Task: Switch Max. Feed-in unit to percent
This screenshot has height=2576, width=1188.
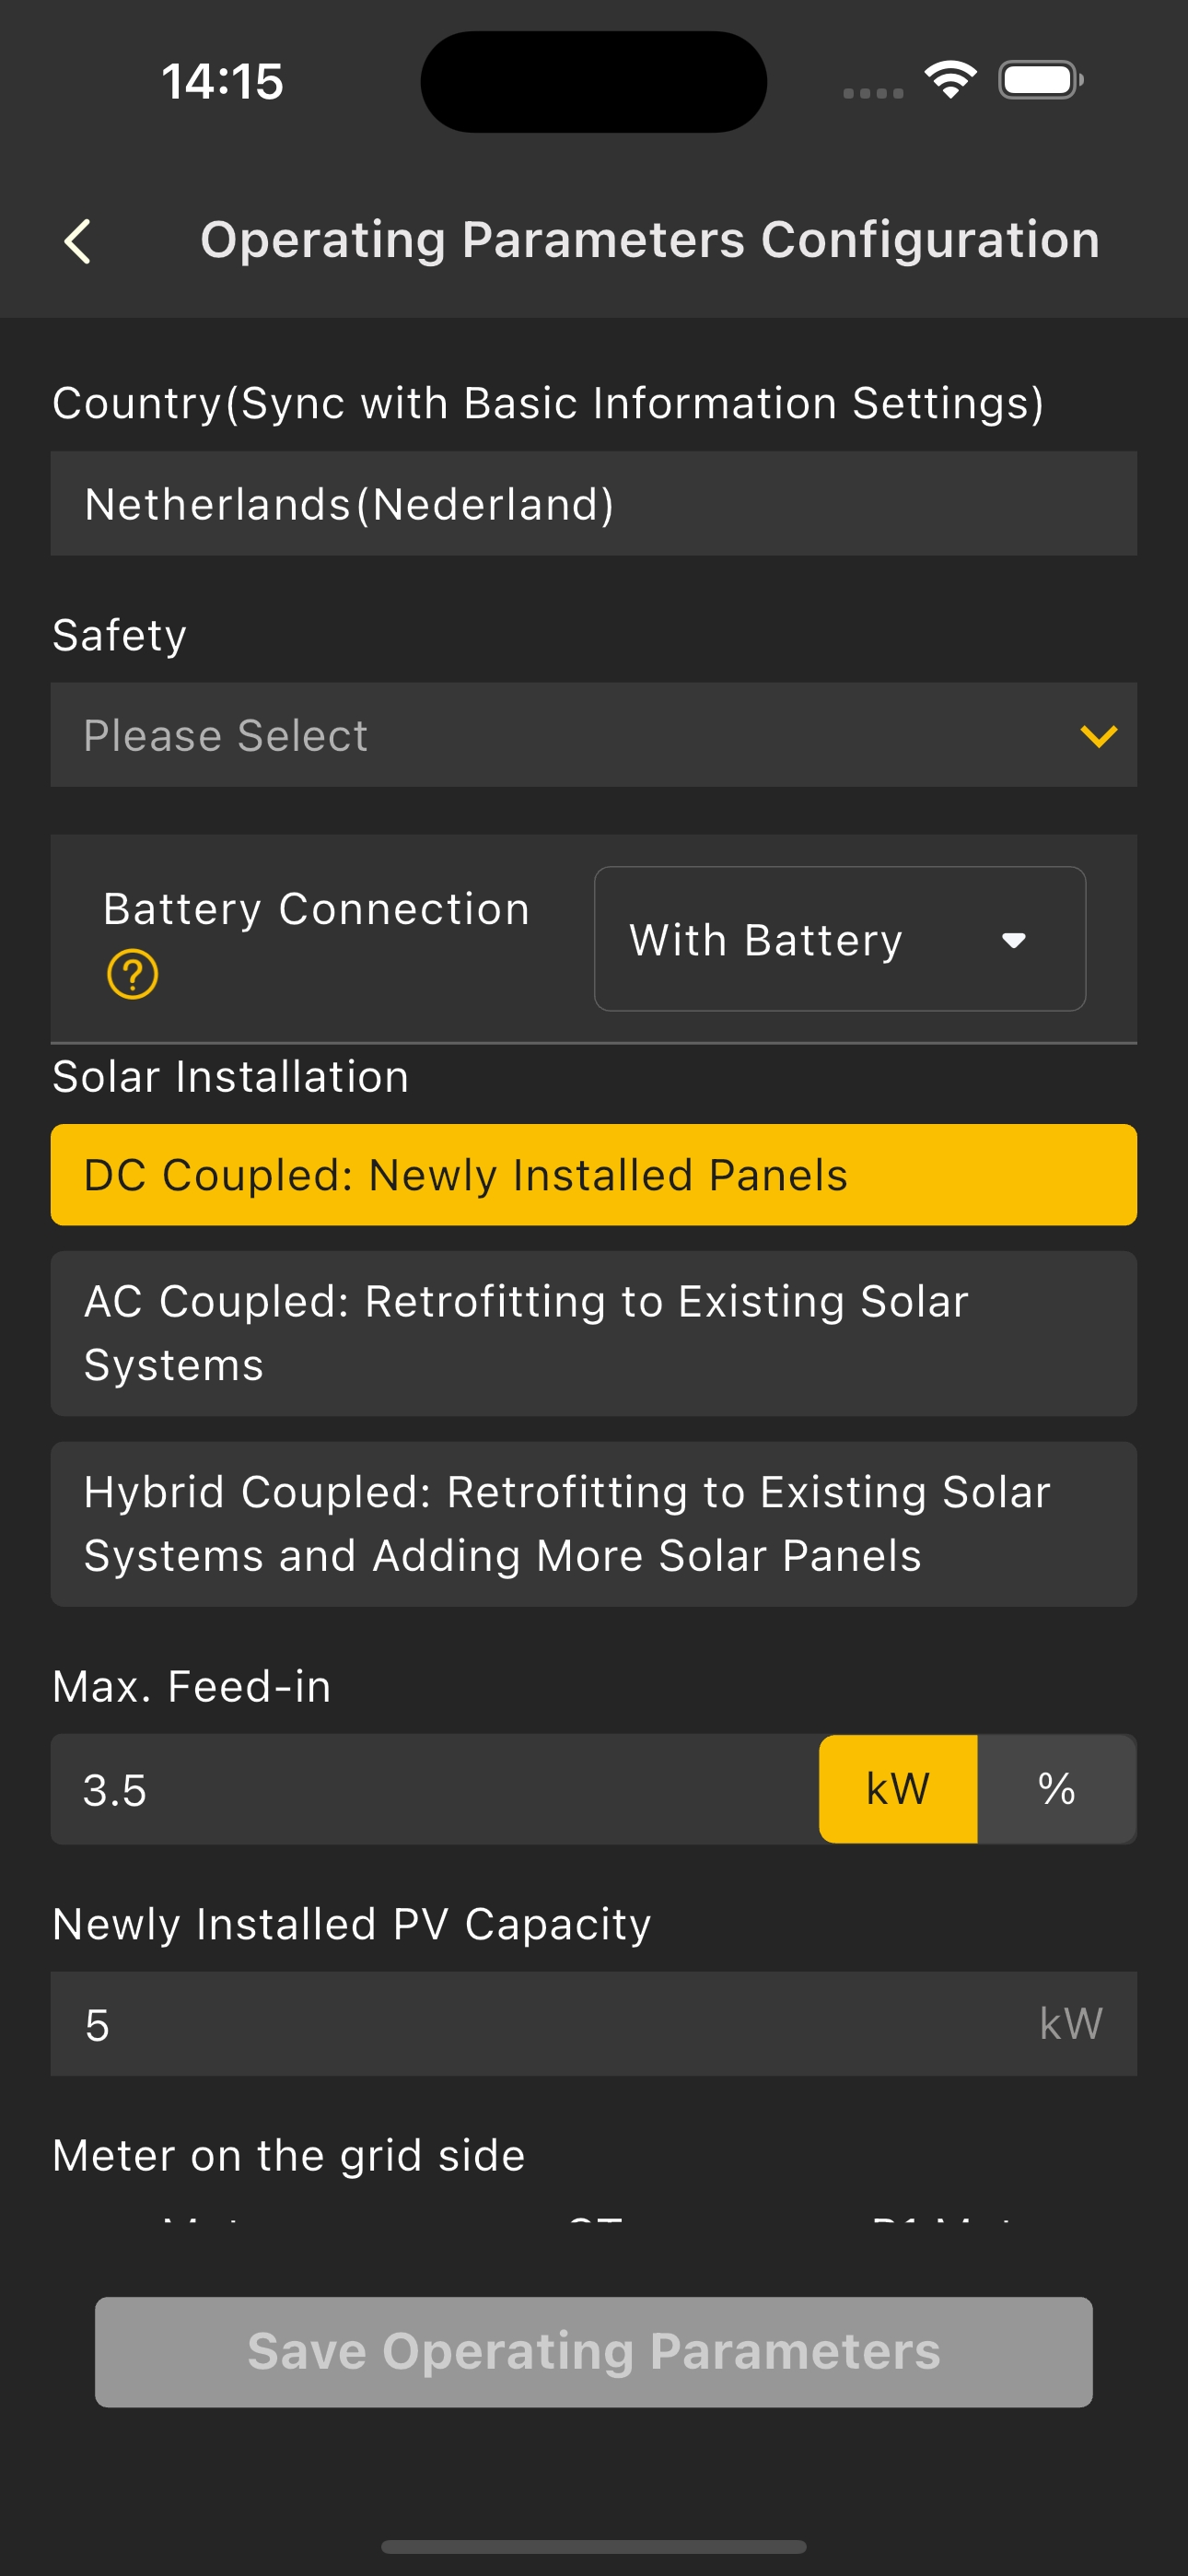Action: click(x=1056, y=1789)
